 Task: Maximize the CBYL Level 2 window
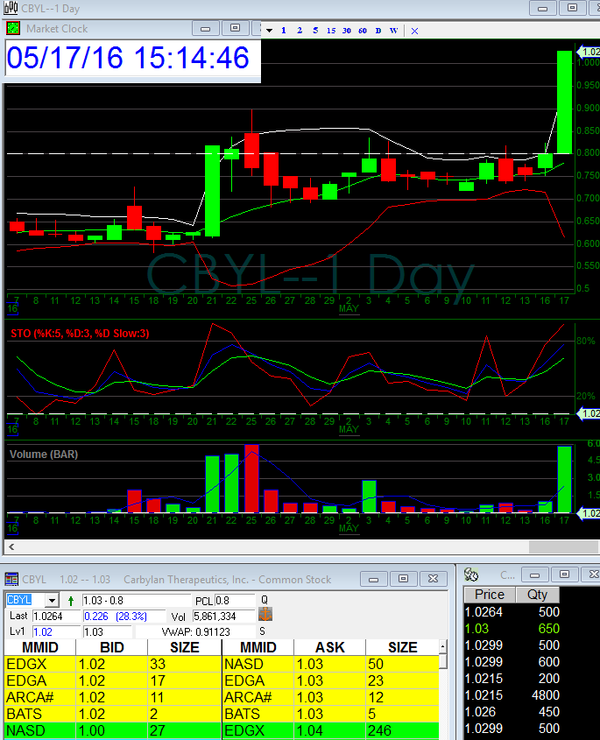click(403, 579)
